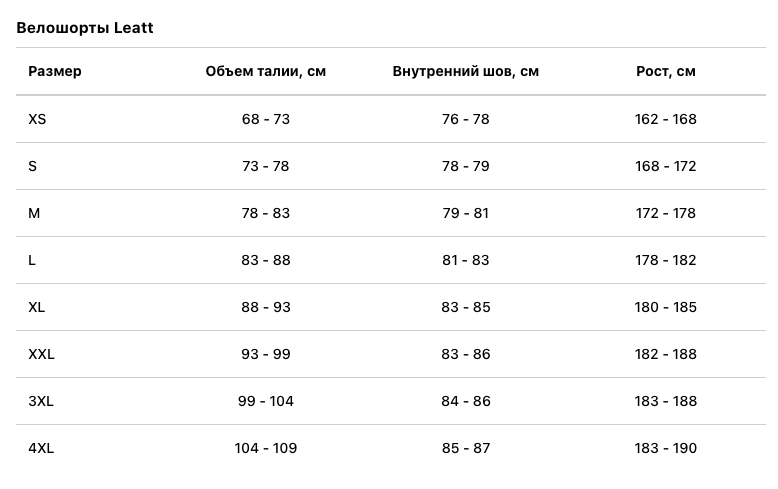Click the M size row label

[34, 213]
